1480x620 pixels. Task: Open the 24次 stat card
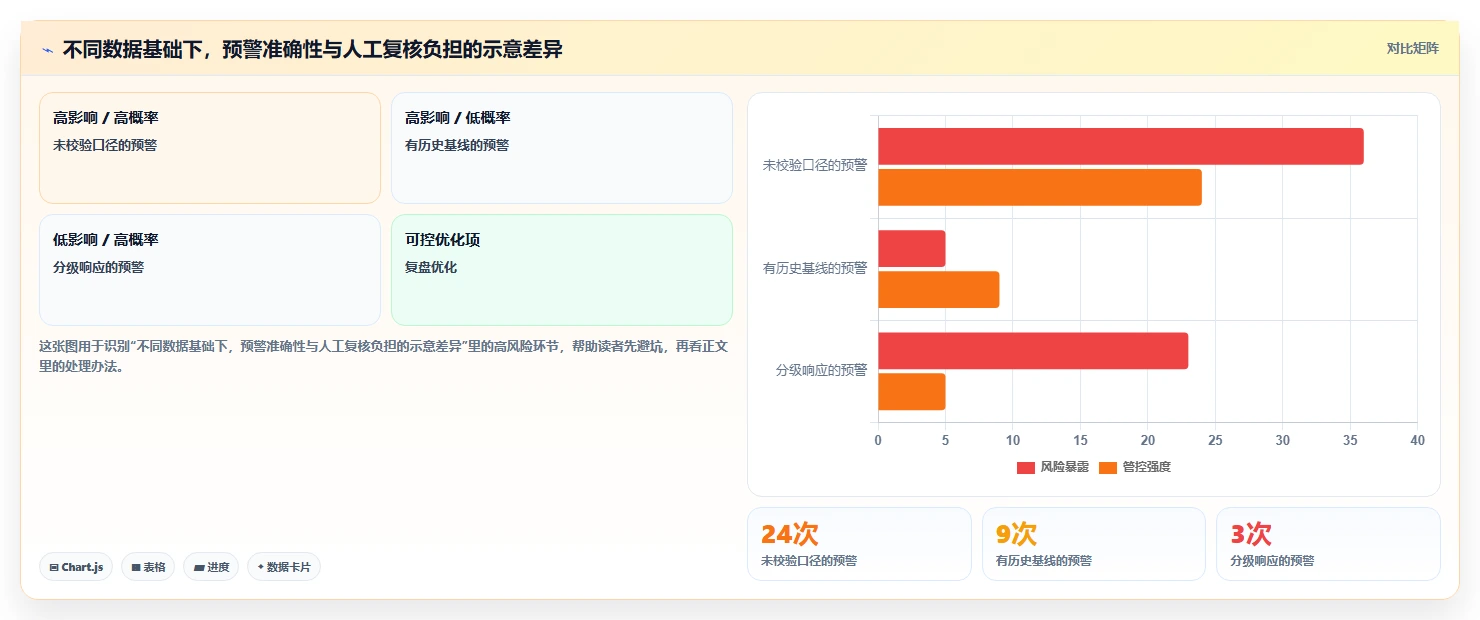point(859,544)
